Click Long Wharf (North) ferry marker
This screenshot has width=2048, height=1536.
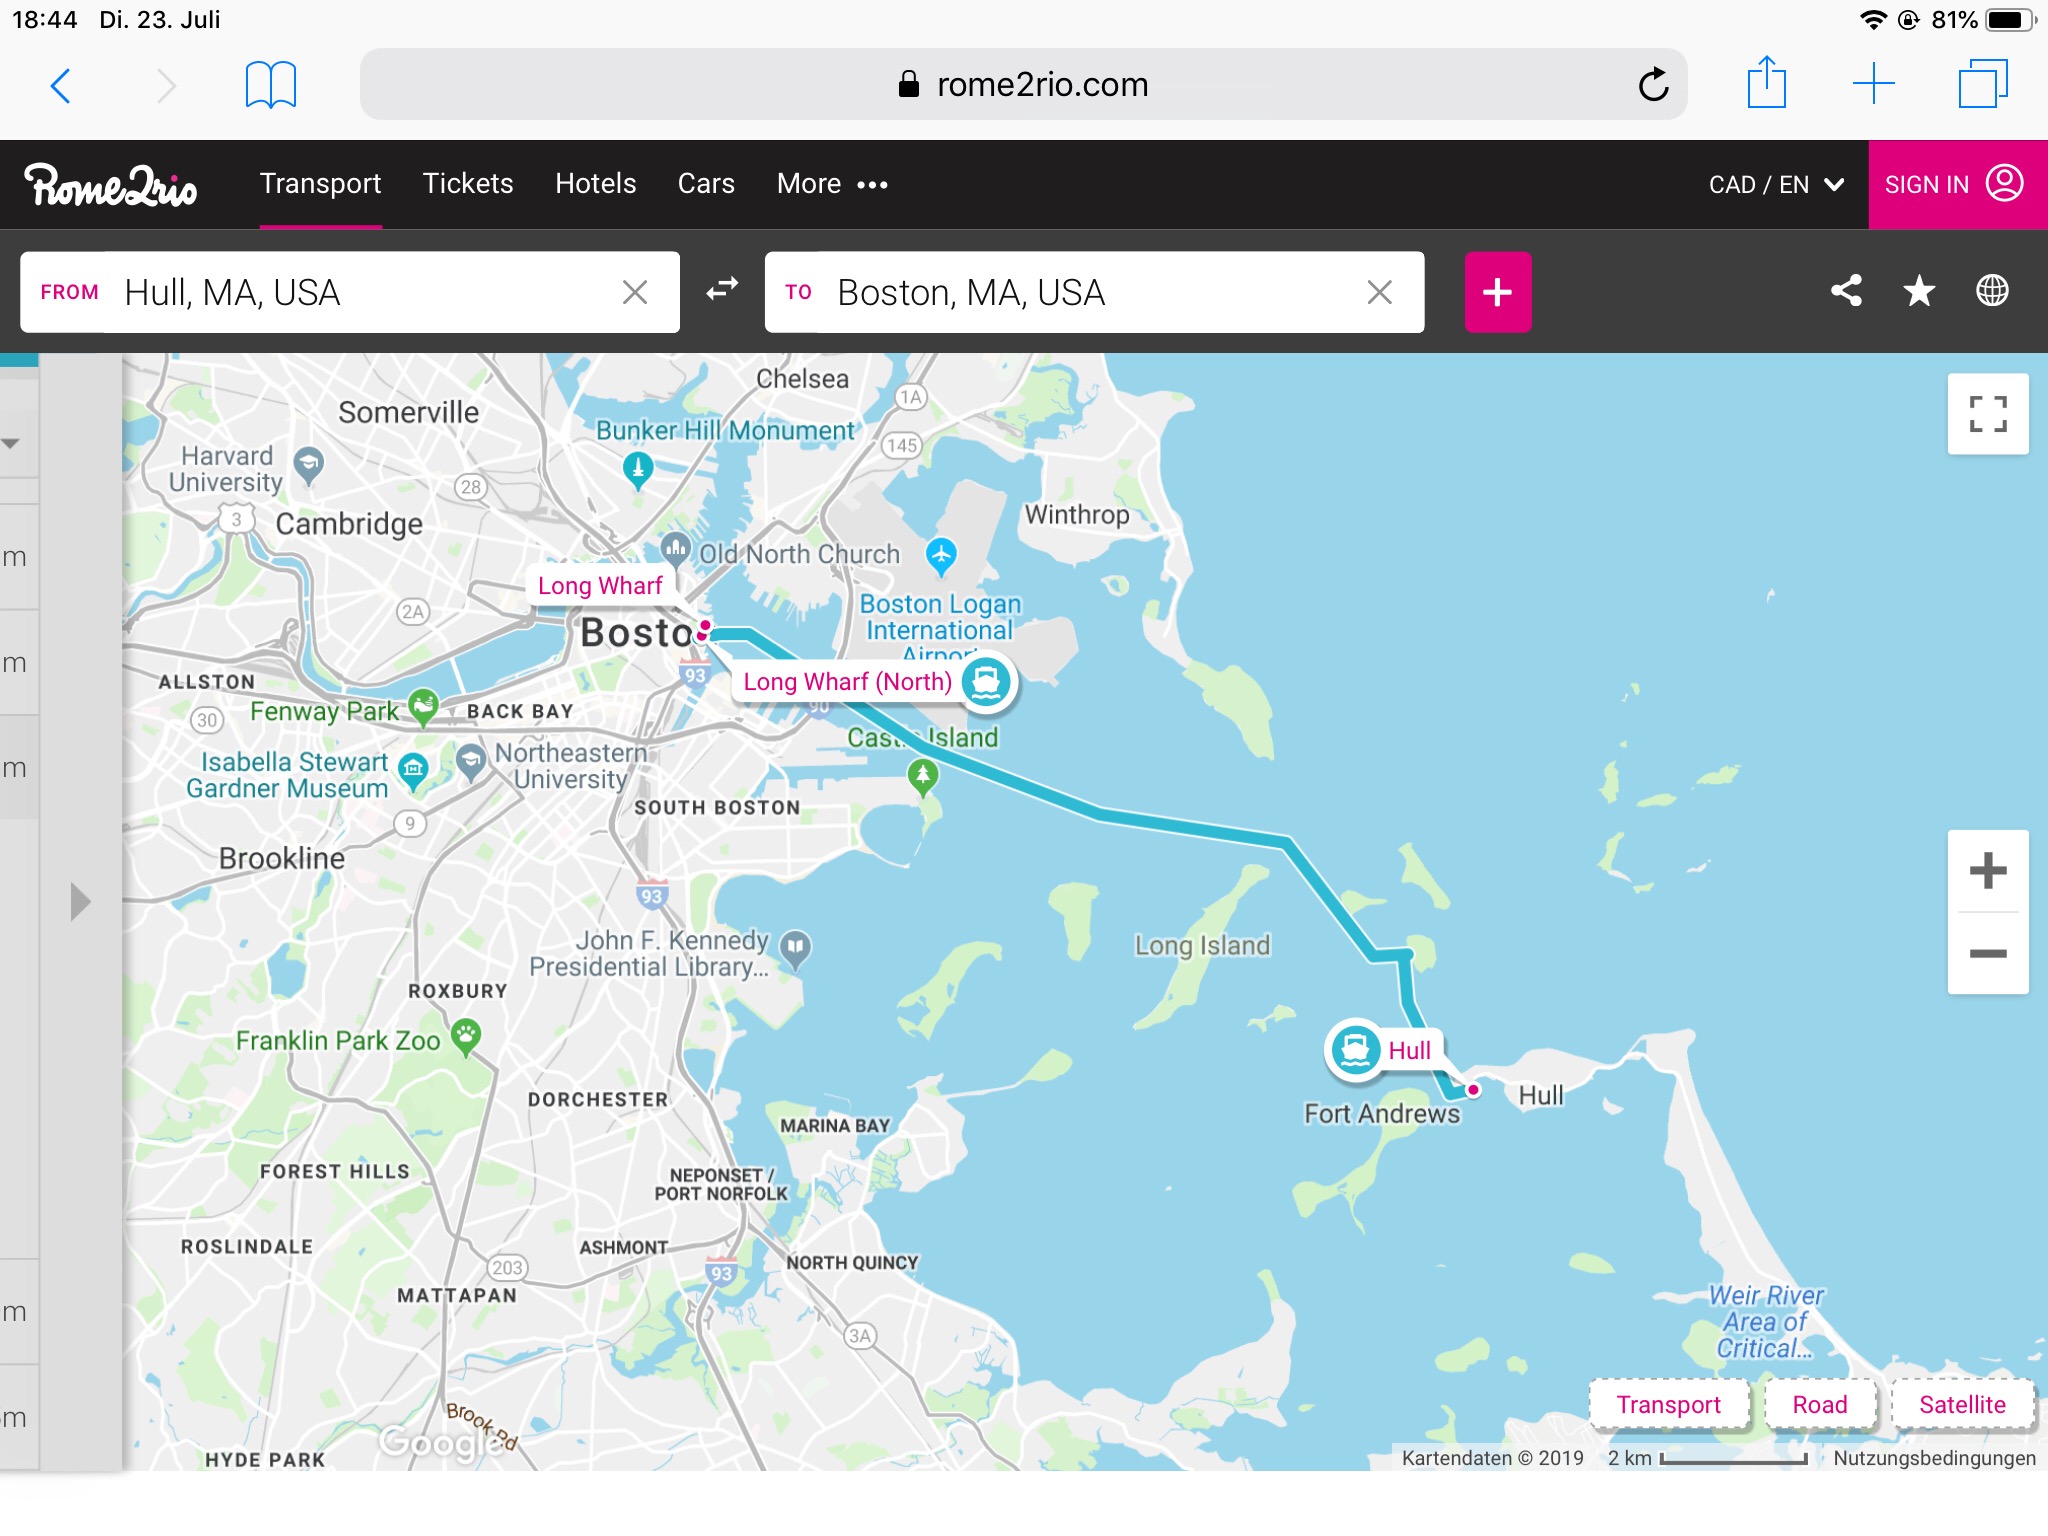[x=987, y=683]
